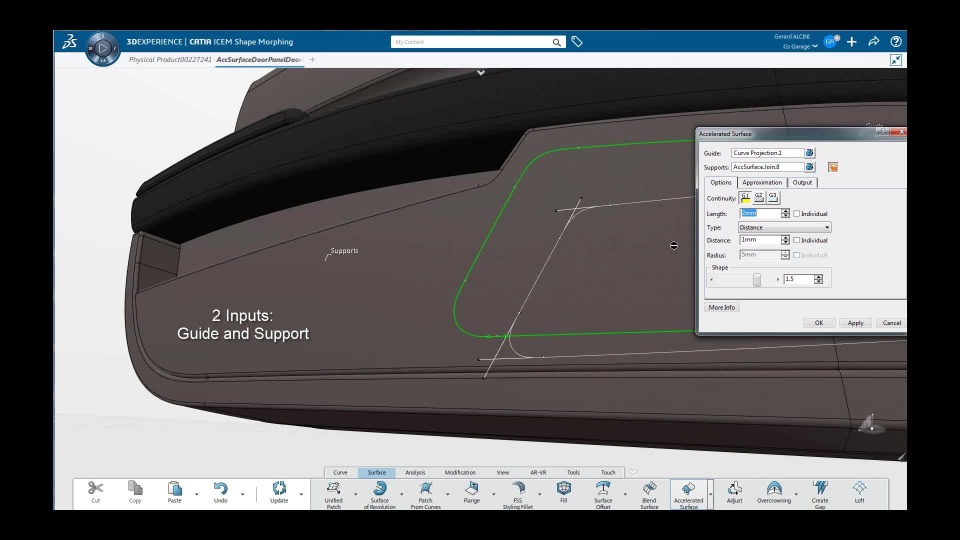The image size is (960, 540).
Task: Click the Shape slider right arrow
Action: click(x=778, y=279)
